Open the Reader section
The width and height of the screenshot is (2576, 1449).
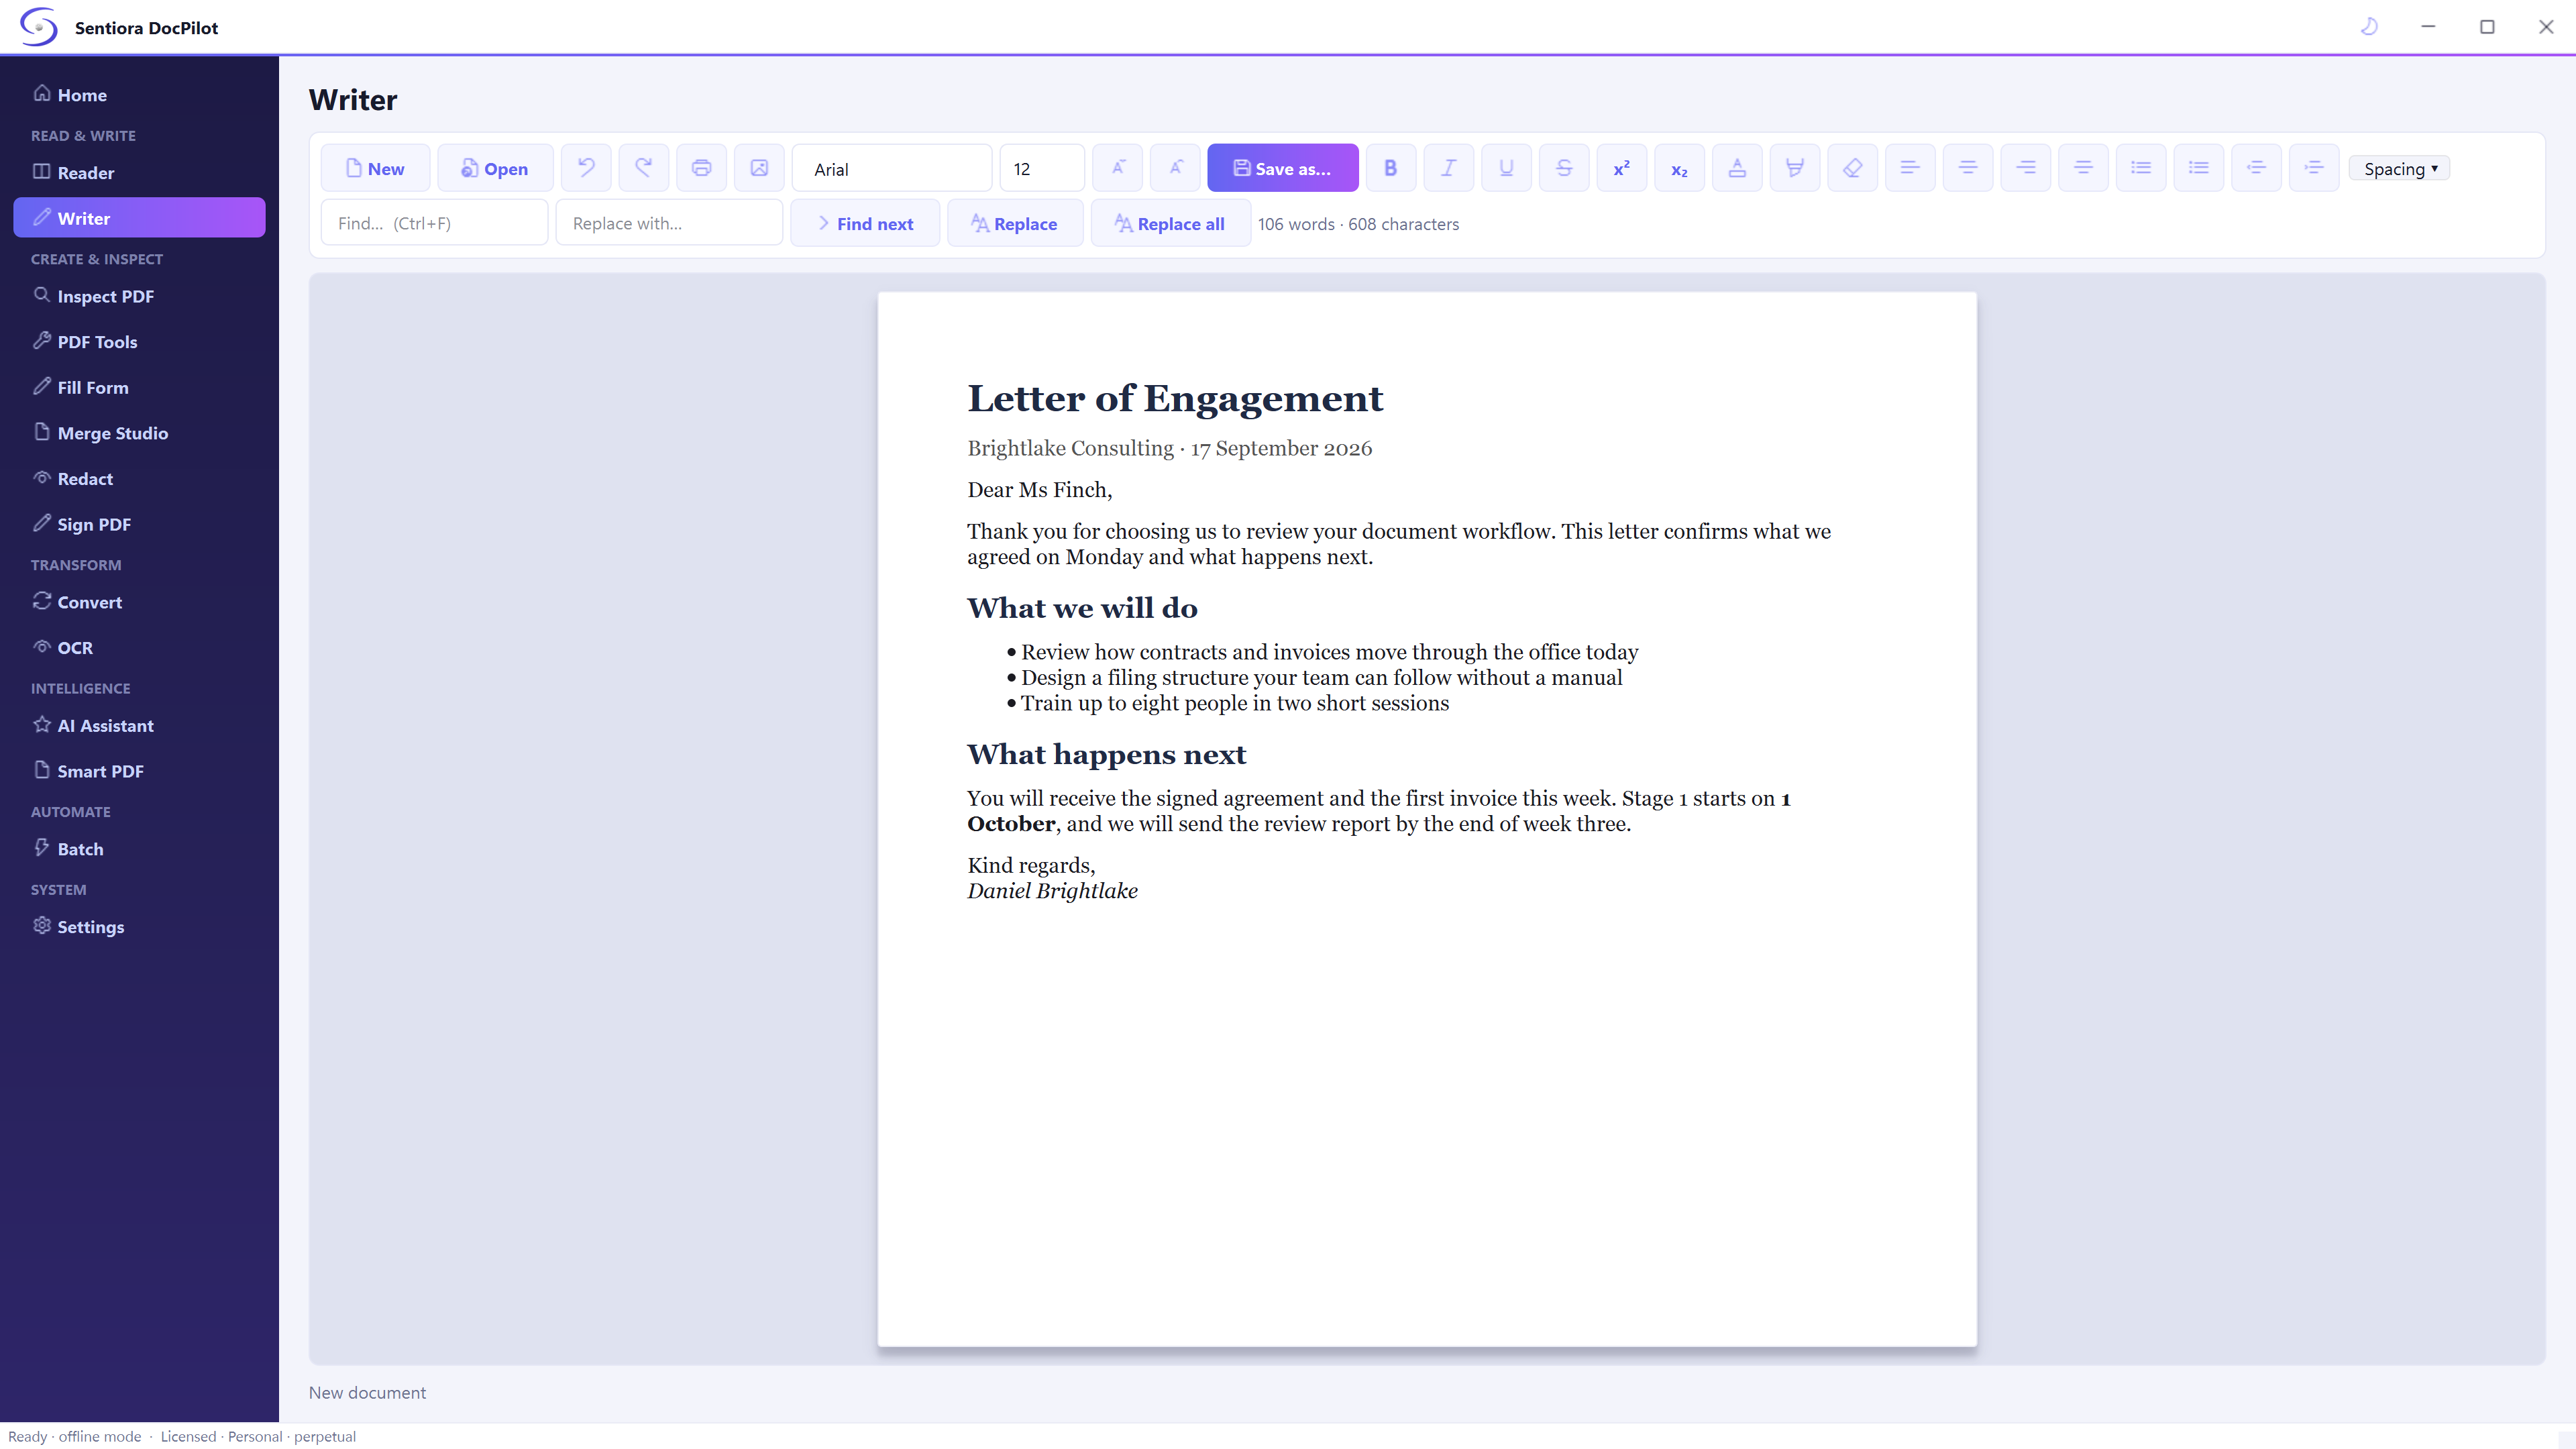pos(139,172)
